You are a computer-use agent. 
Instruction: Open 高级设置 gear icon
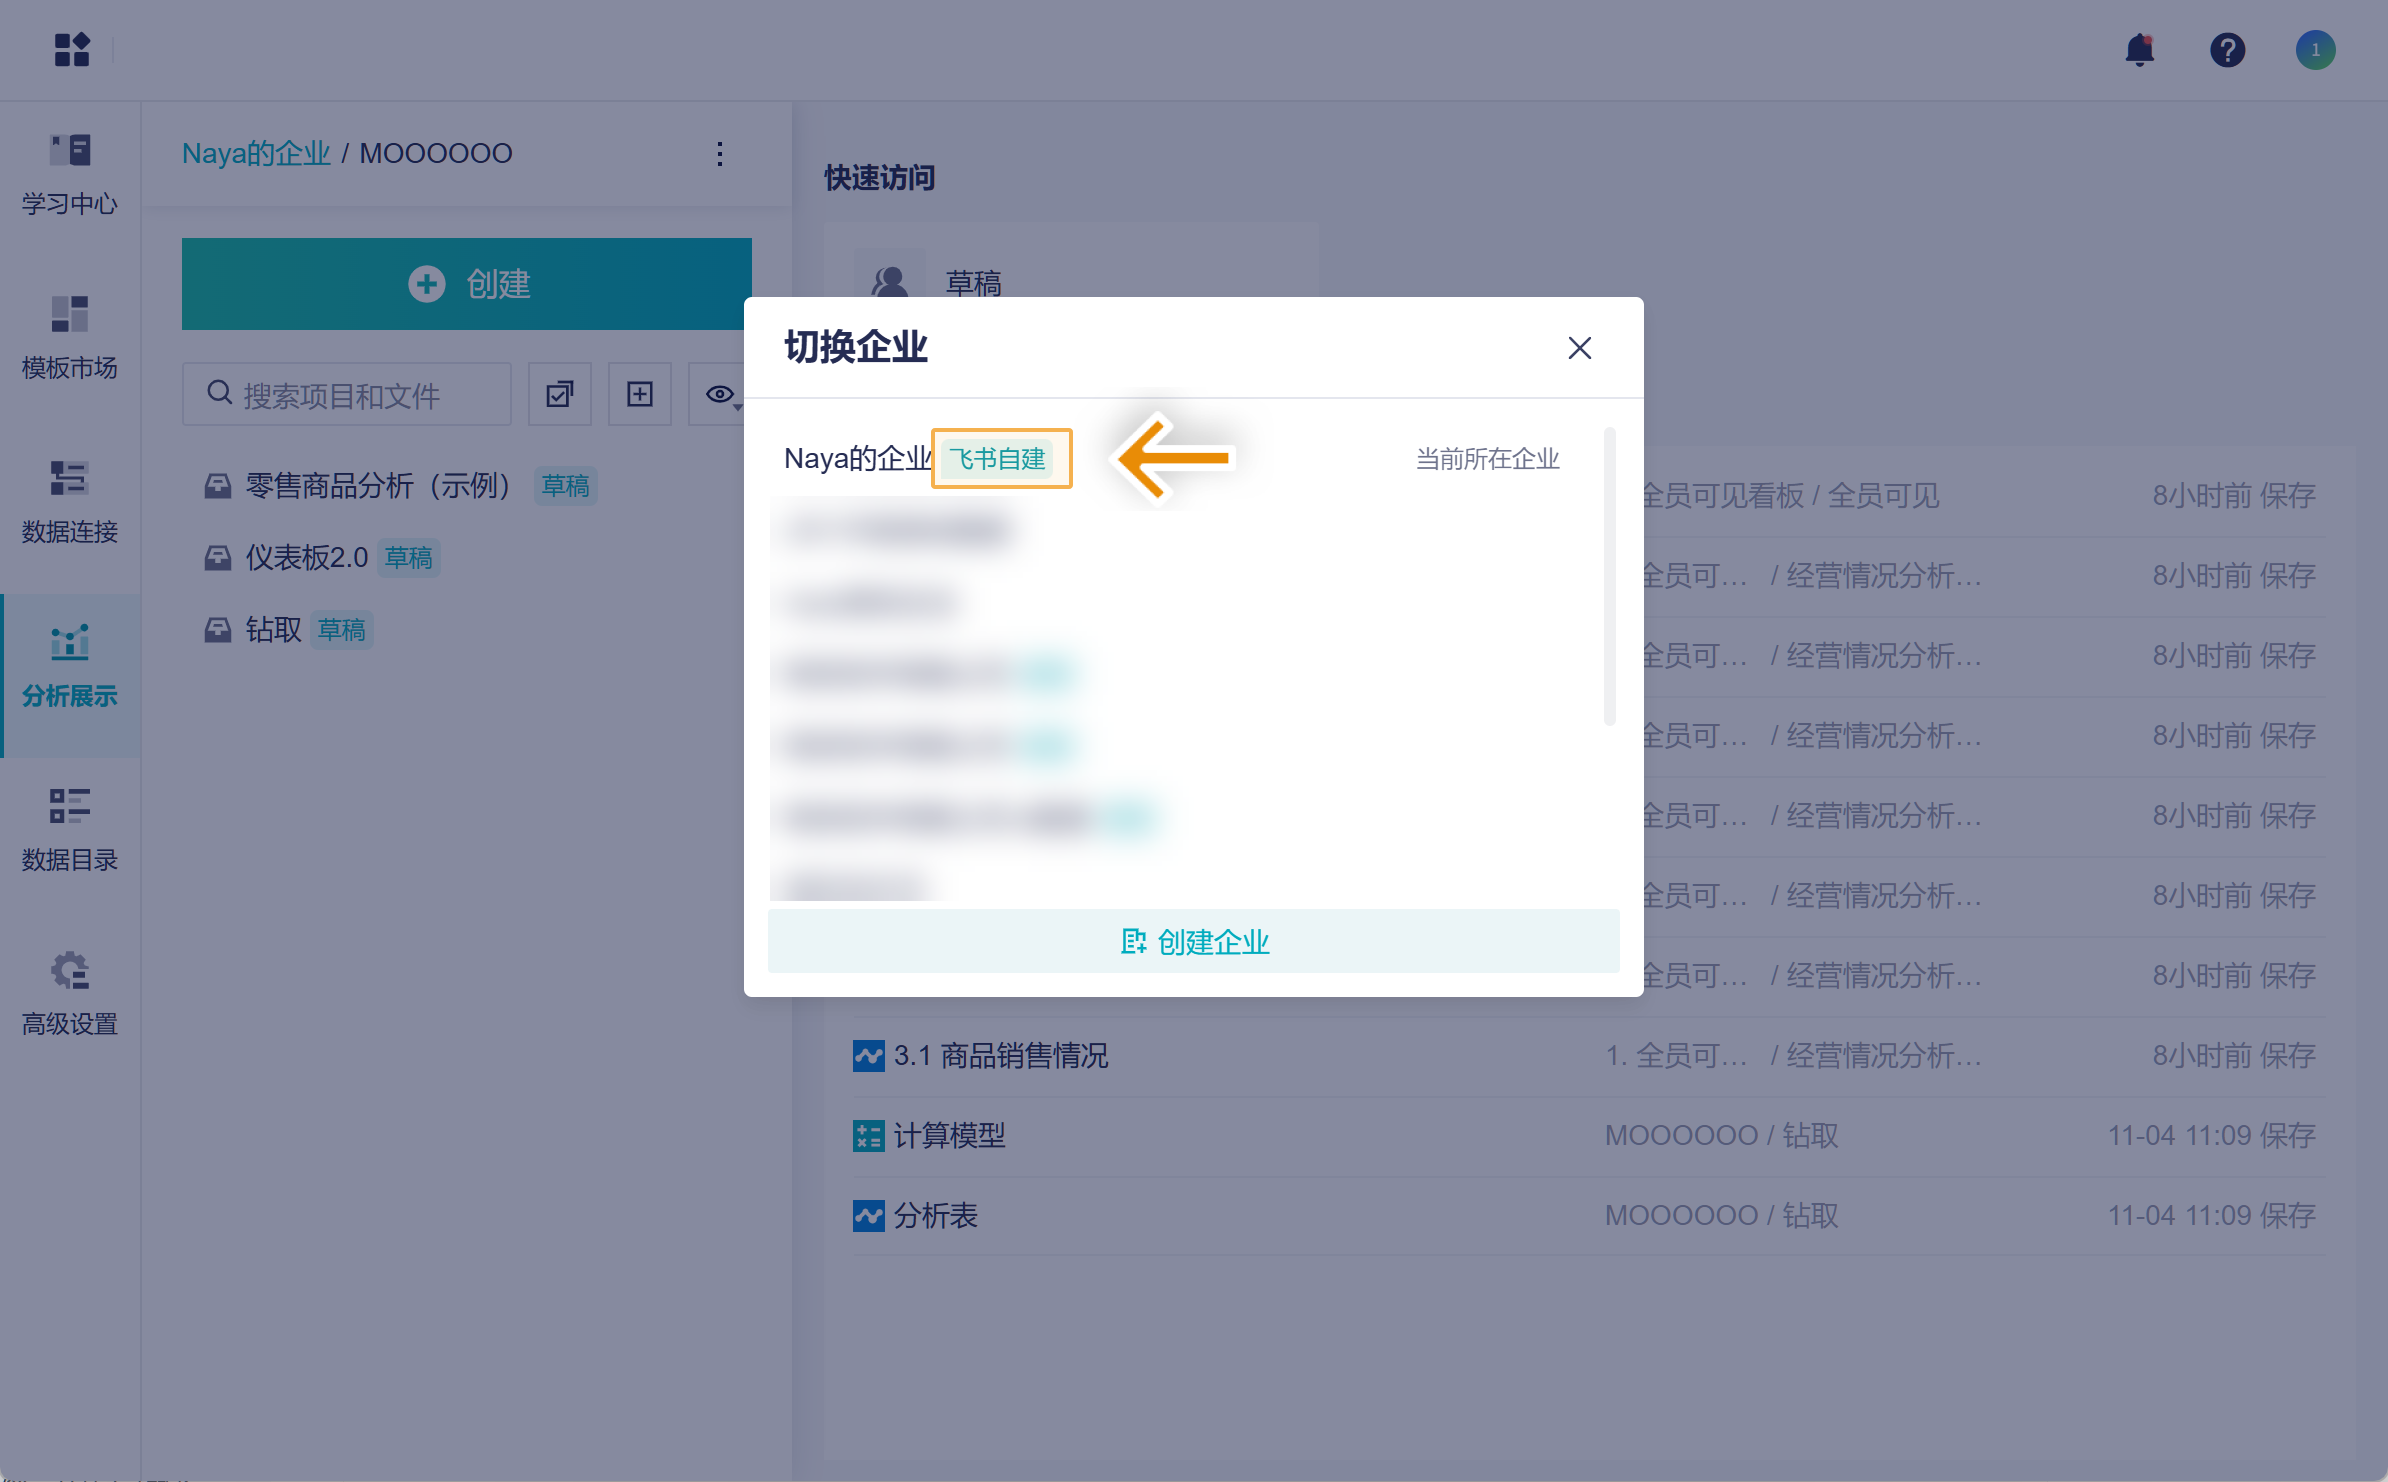tap(70, 971)
